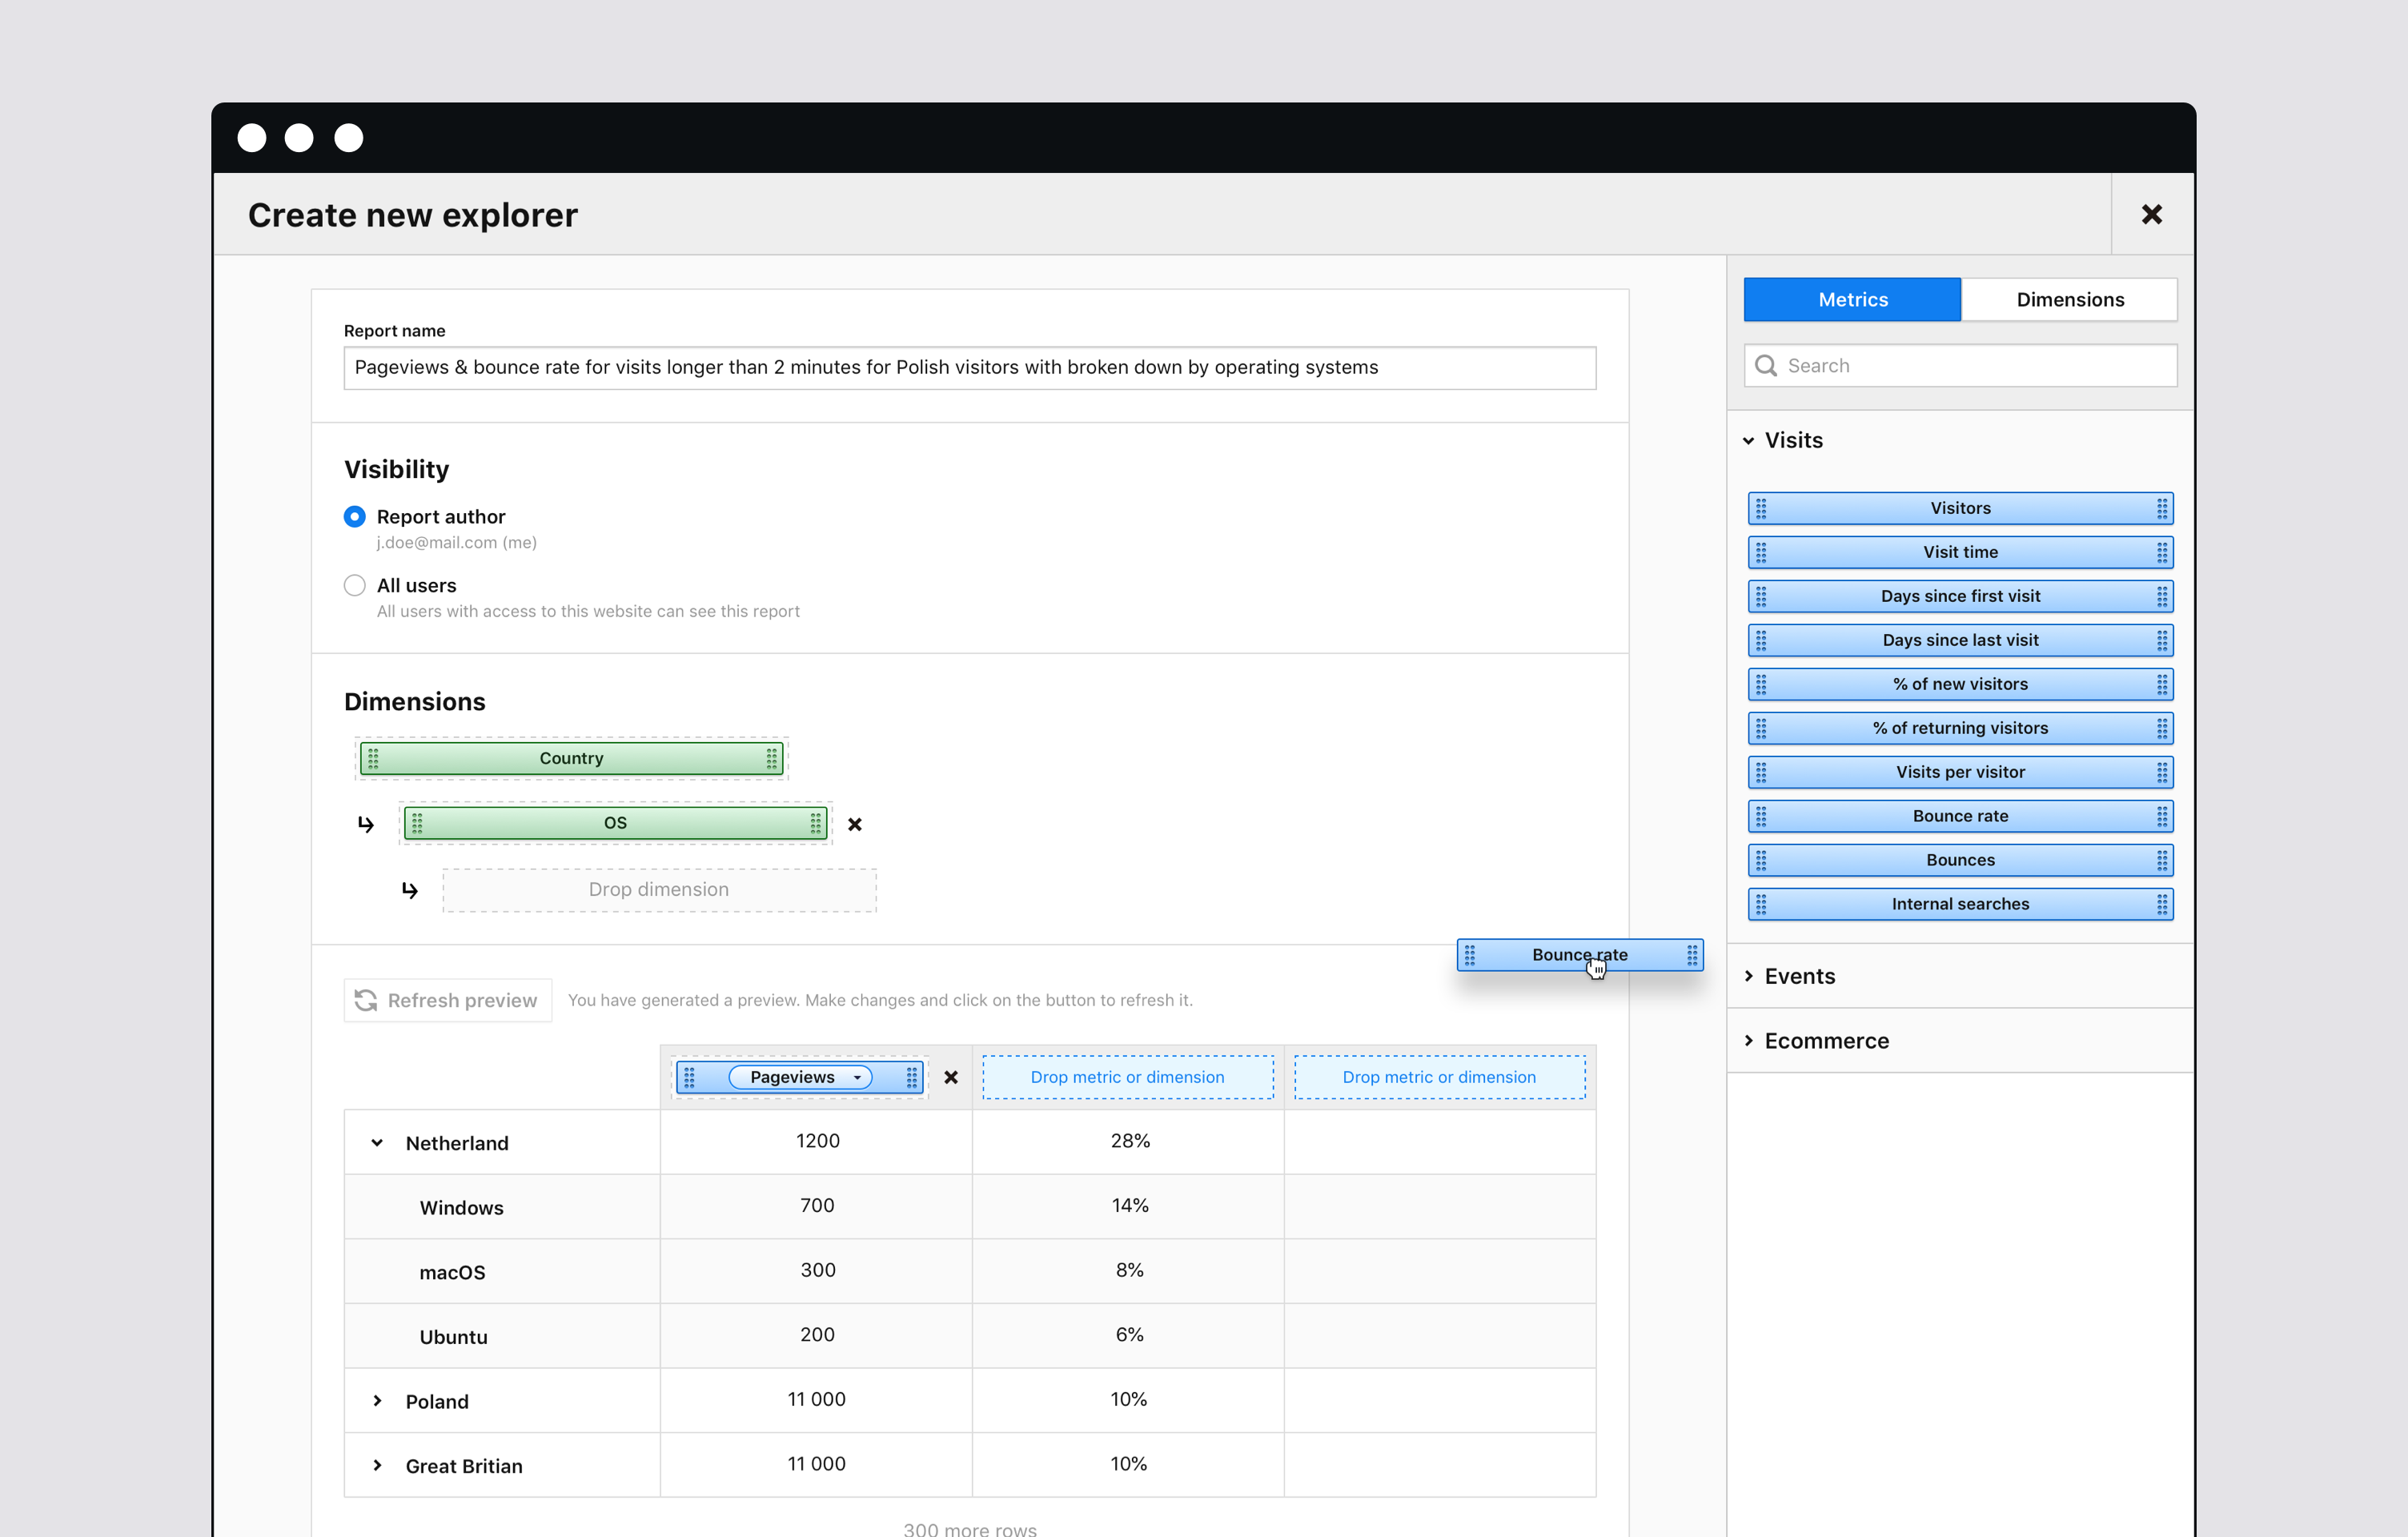This screenshot has height=1537, width=2408.
Task: Grab the left handle of Bounces chip
Action: 1761,860
